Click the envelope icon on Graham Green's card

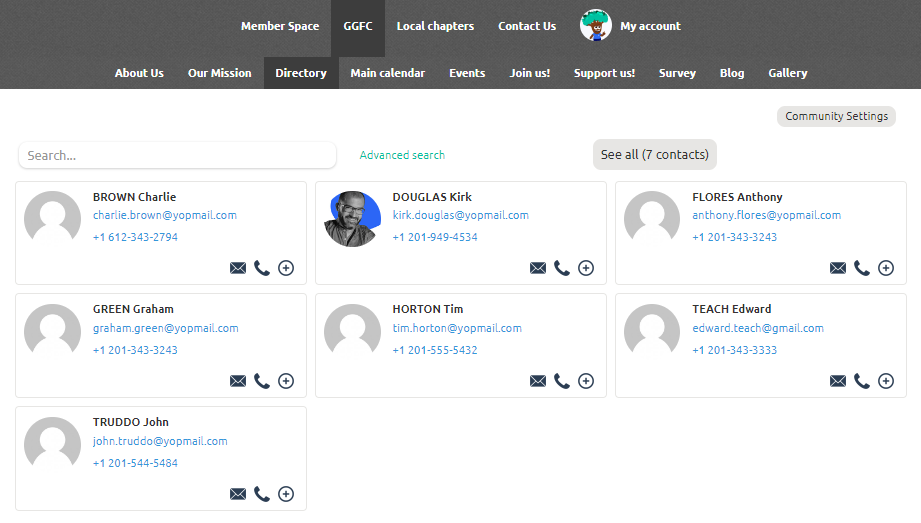click(x=238, y=381)
